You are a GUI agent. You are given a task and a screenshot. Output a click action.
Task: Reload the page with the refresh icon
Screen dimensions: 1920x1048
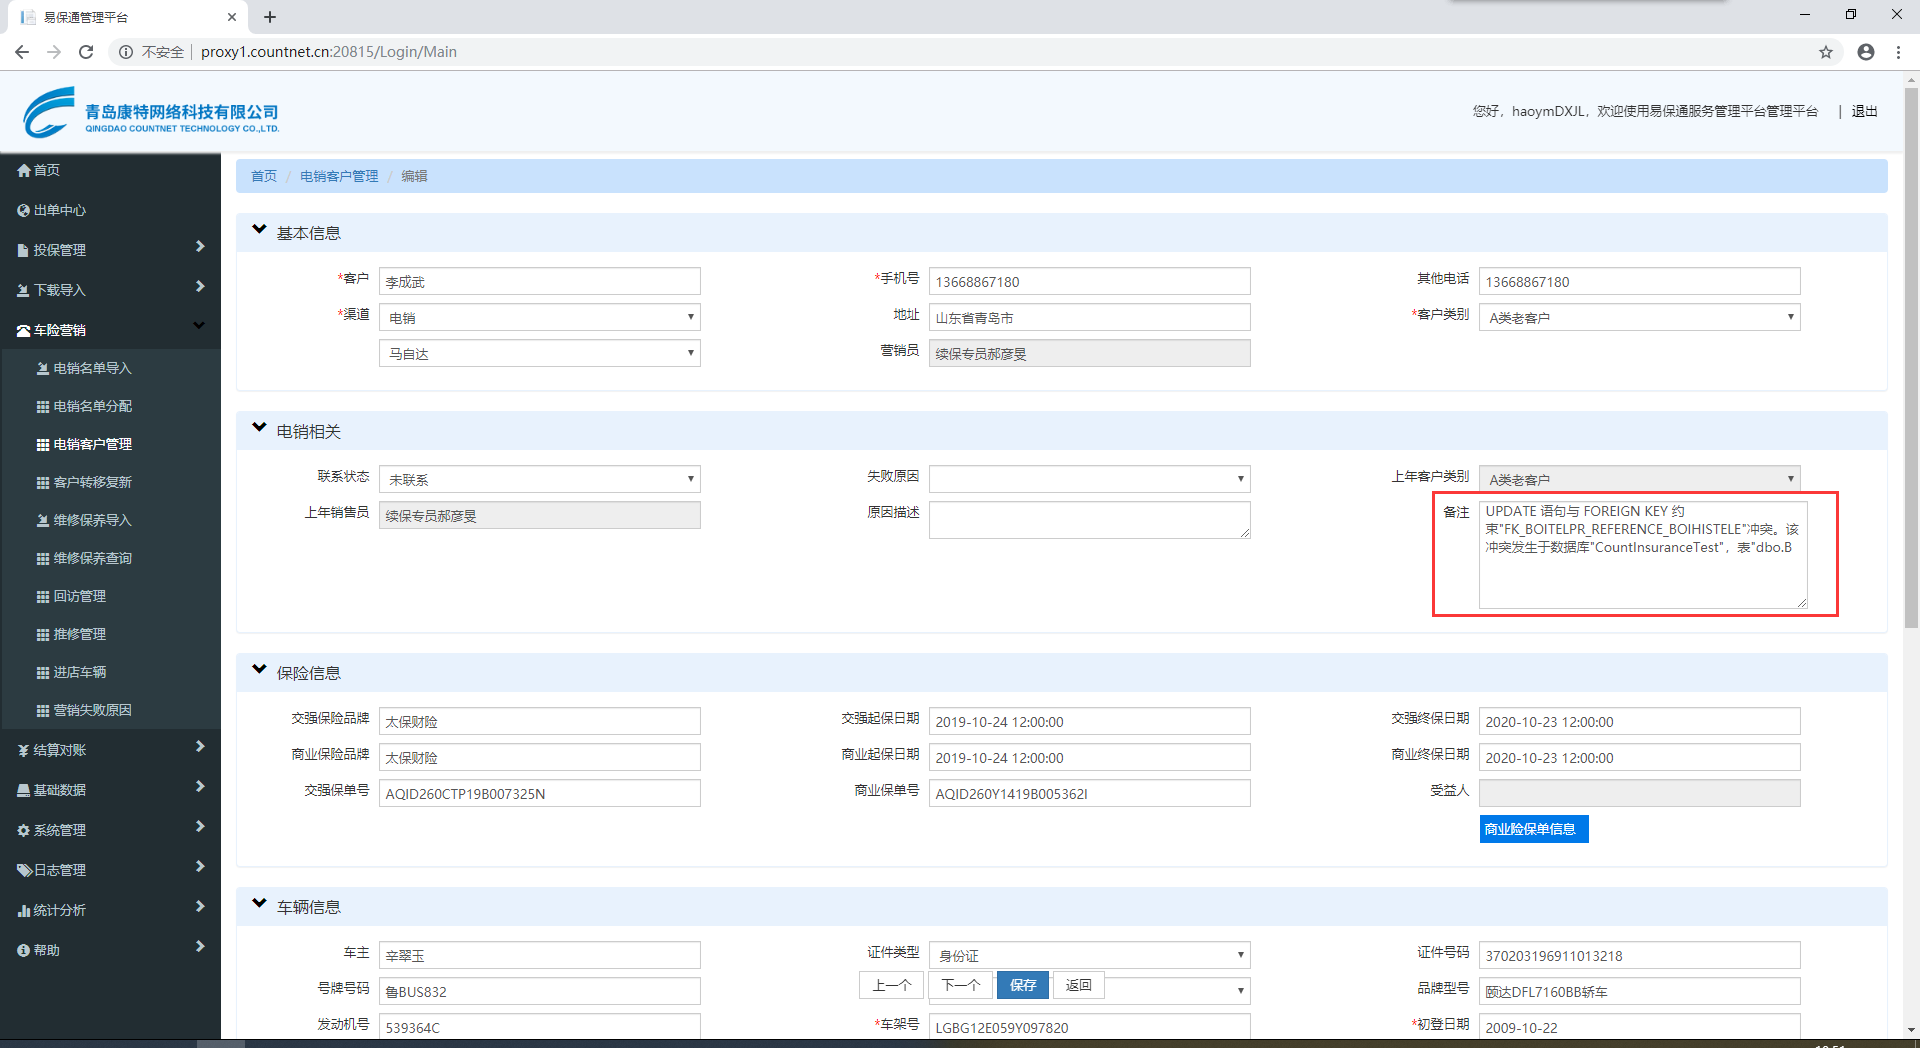tap(86, 52)
